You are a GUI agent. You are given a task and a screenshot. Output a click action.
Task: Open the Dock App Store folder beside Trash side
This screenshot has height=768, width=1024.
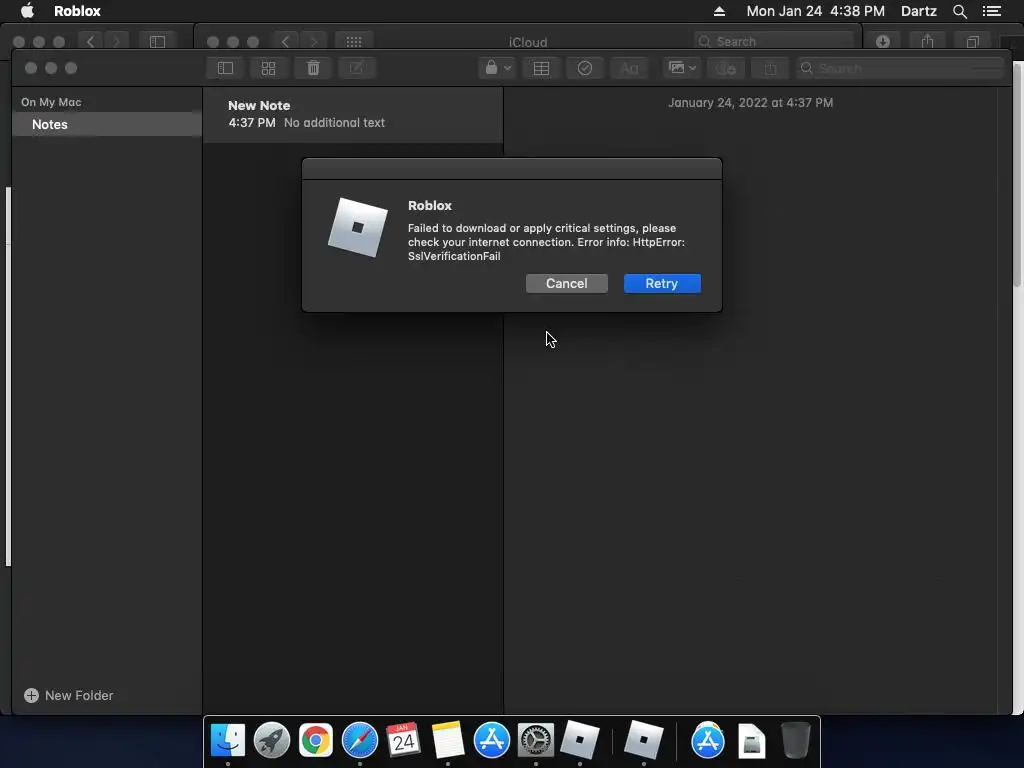coord(708,740)
